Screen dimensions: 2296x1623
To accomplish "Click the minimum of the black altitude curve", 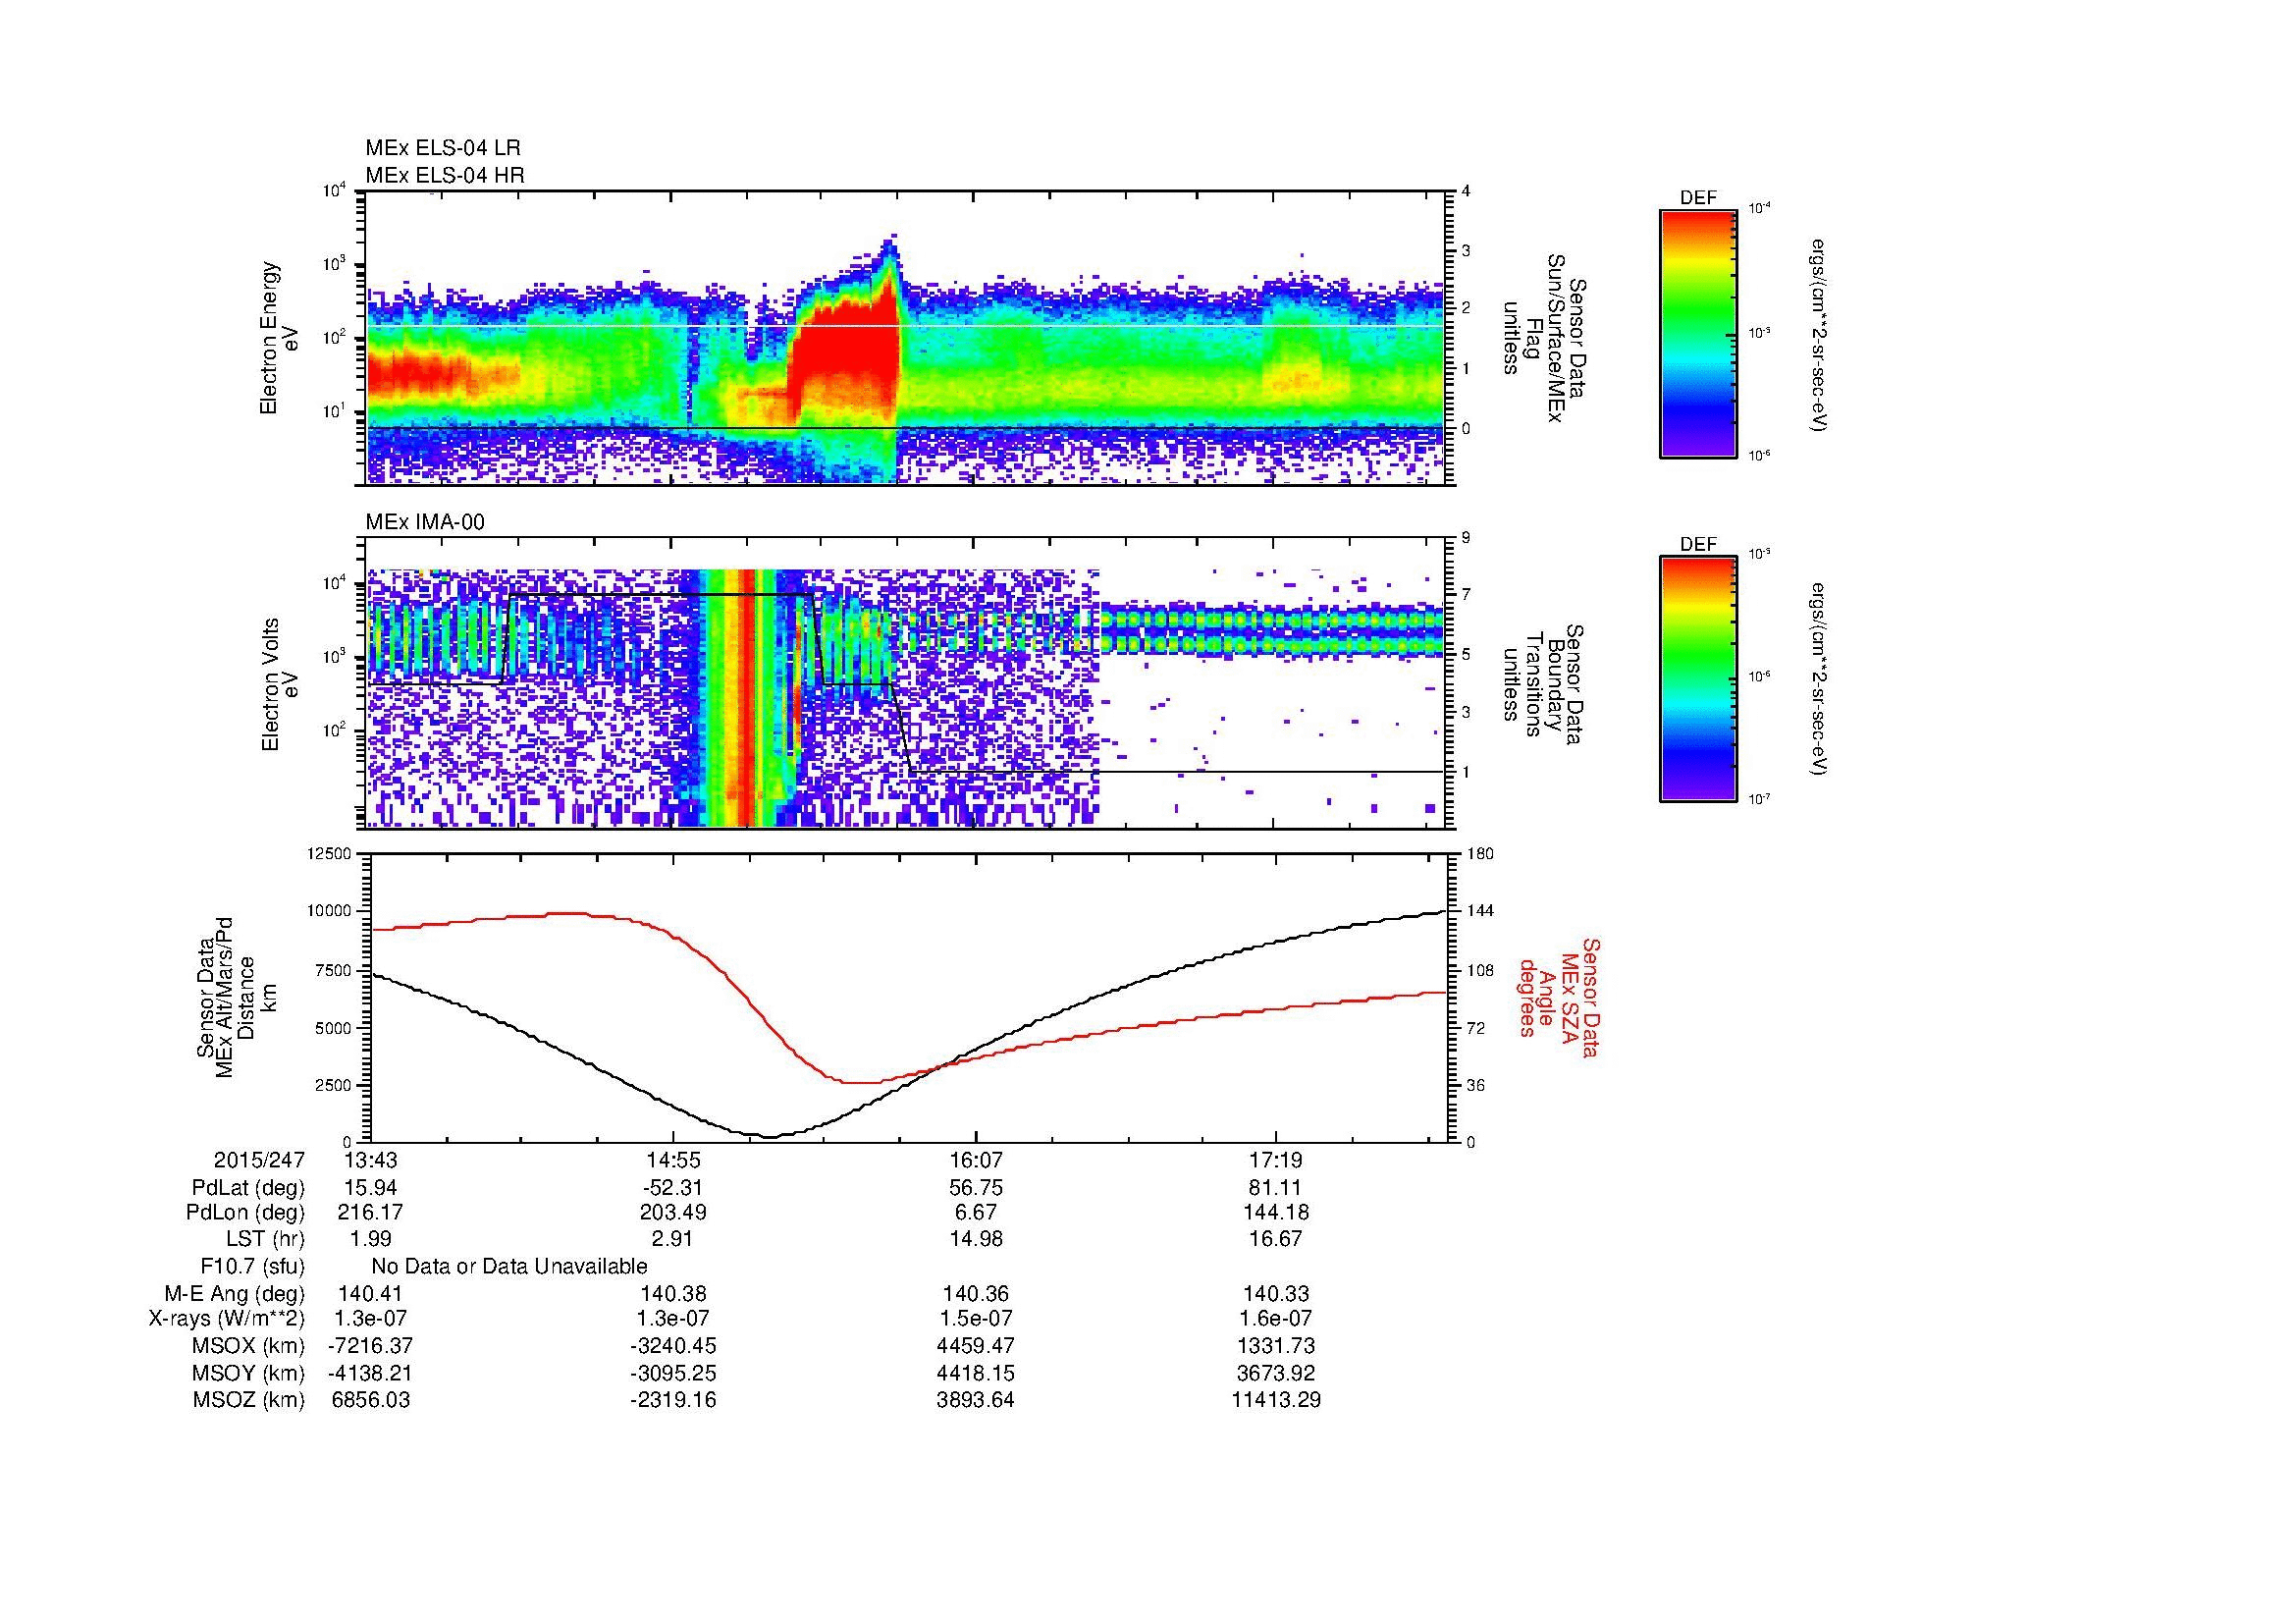I will coord(768,1136).
